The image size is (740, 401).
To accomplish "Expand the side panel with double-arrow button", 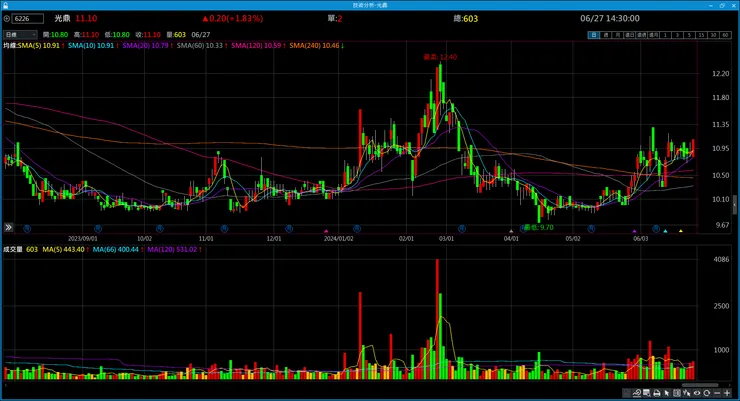I will (x=8, y=227).
